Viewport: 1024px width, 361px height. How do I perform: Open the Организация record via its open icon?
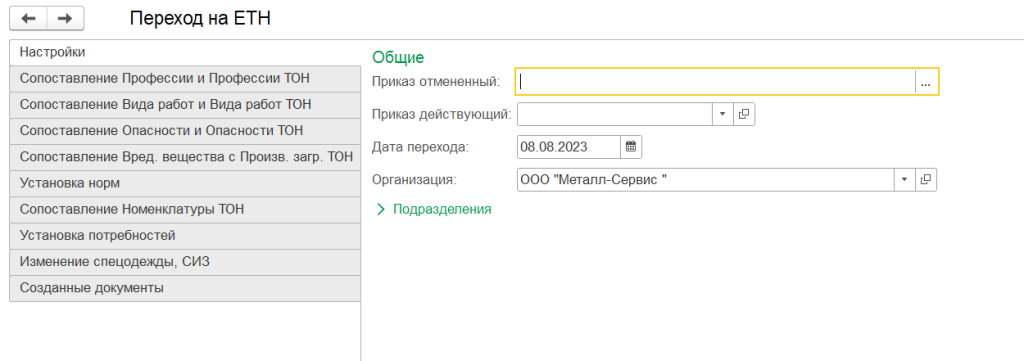(x=925, y=180)
